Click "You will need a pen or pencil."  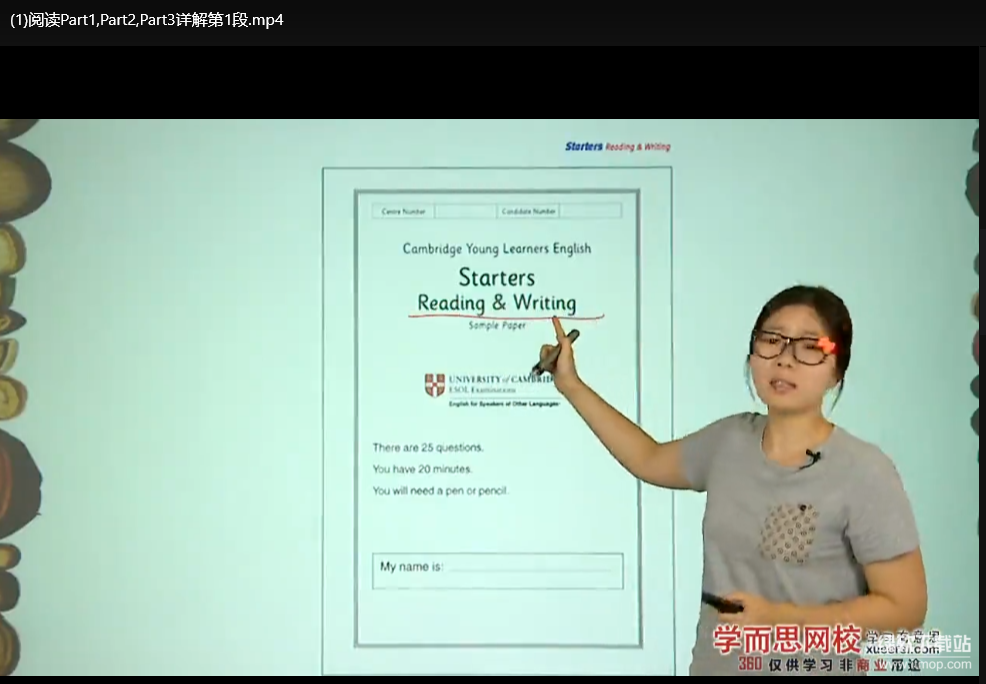[x=440, y=490]
